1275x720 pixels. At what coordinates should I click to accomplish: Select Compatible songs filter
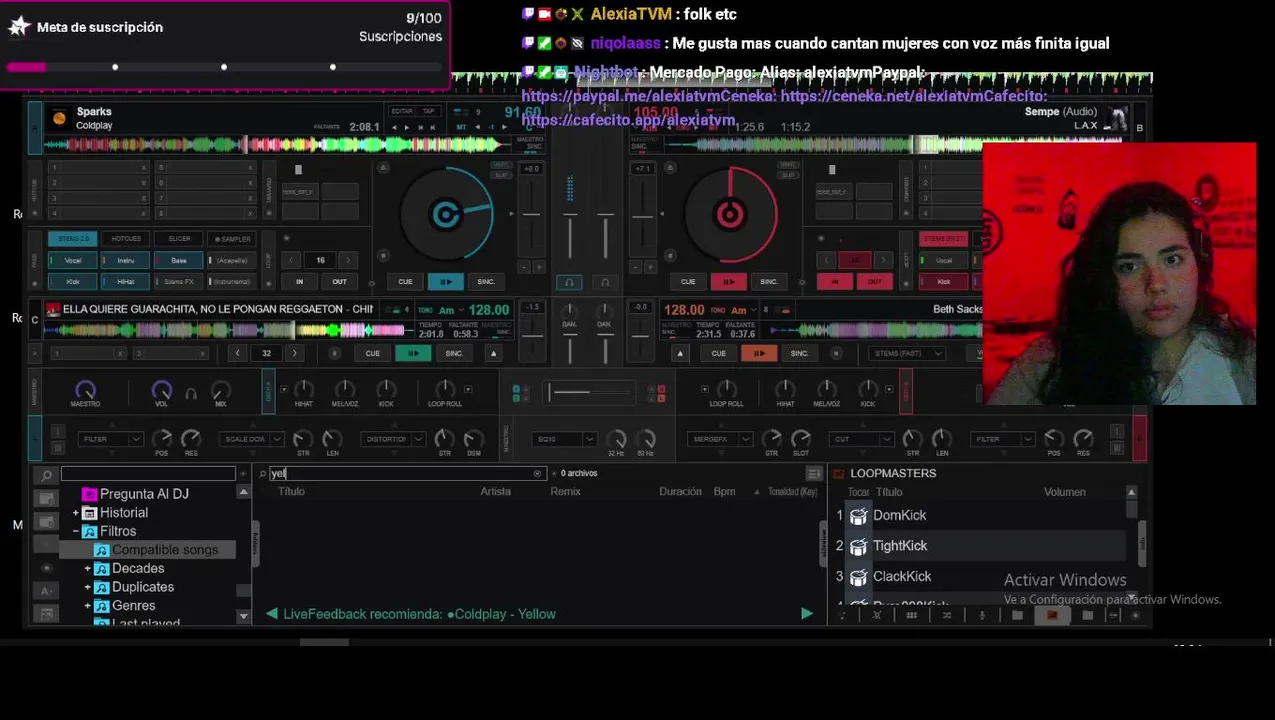[165, 550]
